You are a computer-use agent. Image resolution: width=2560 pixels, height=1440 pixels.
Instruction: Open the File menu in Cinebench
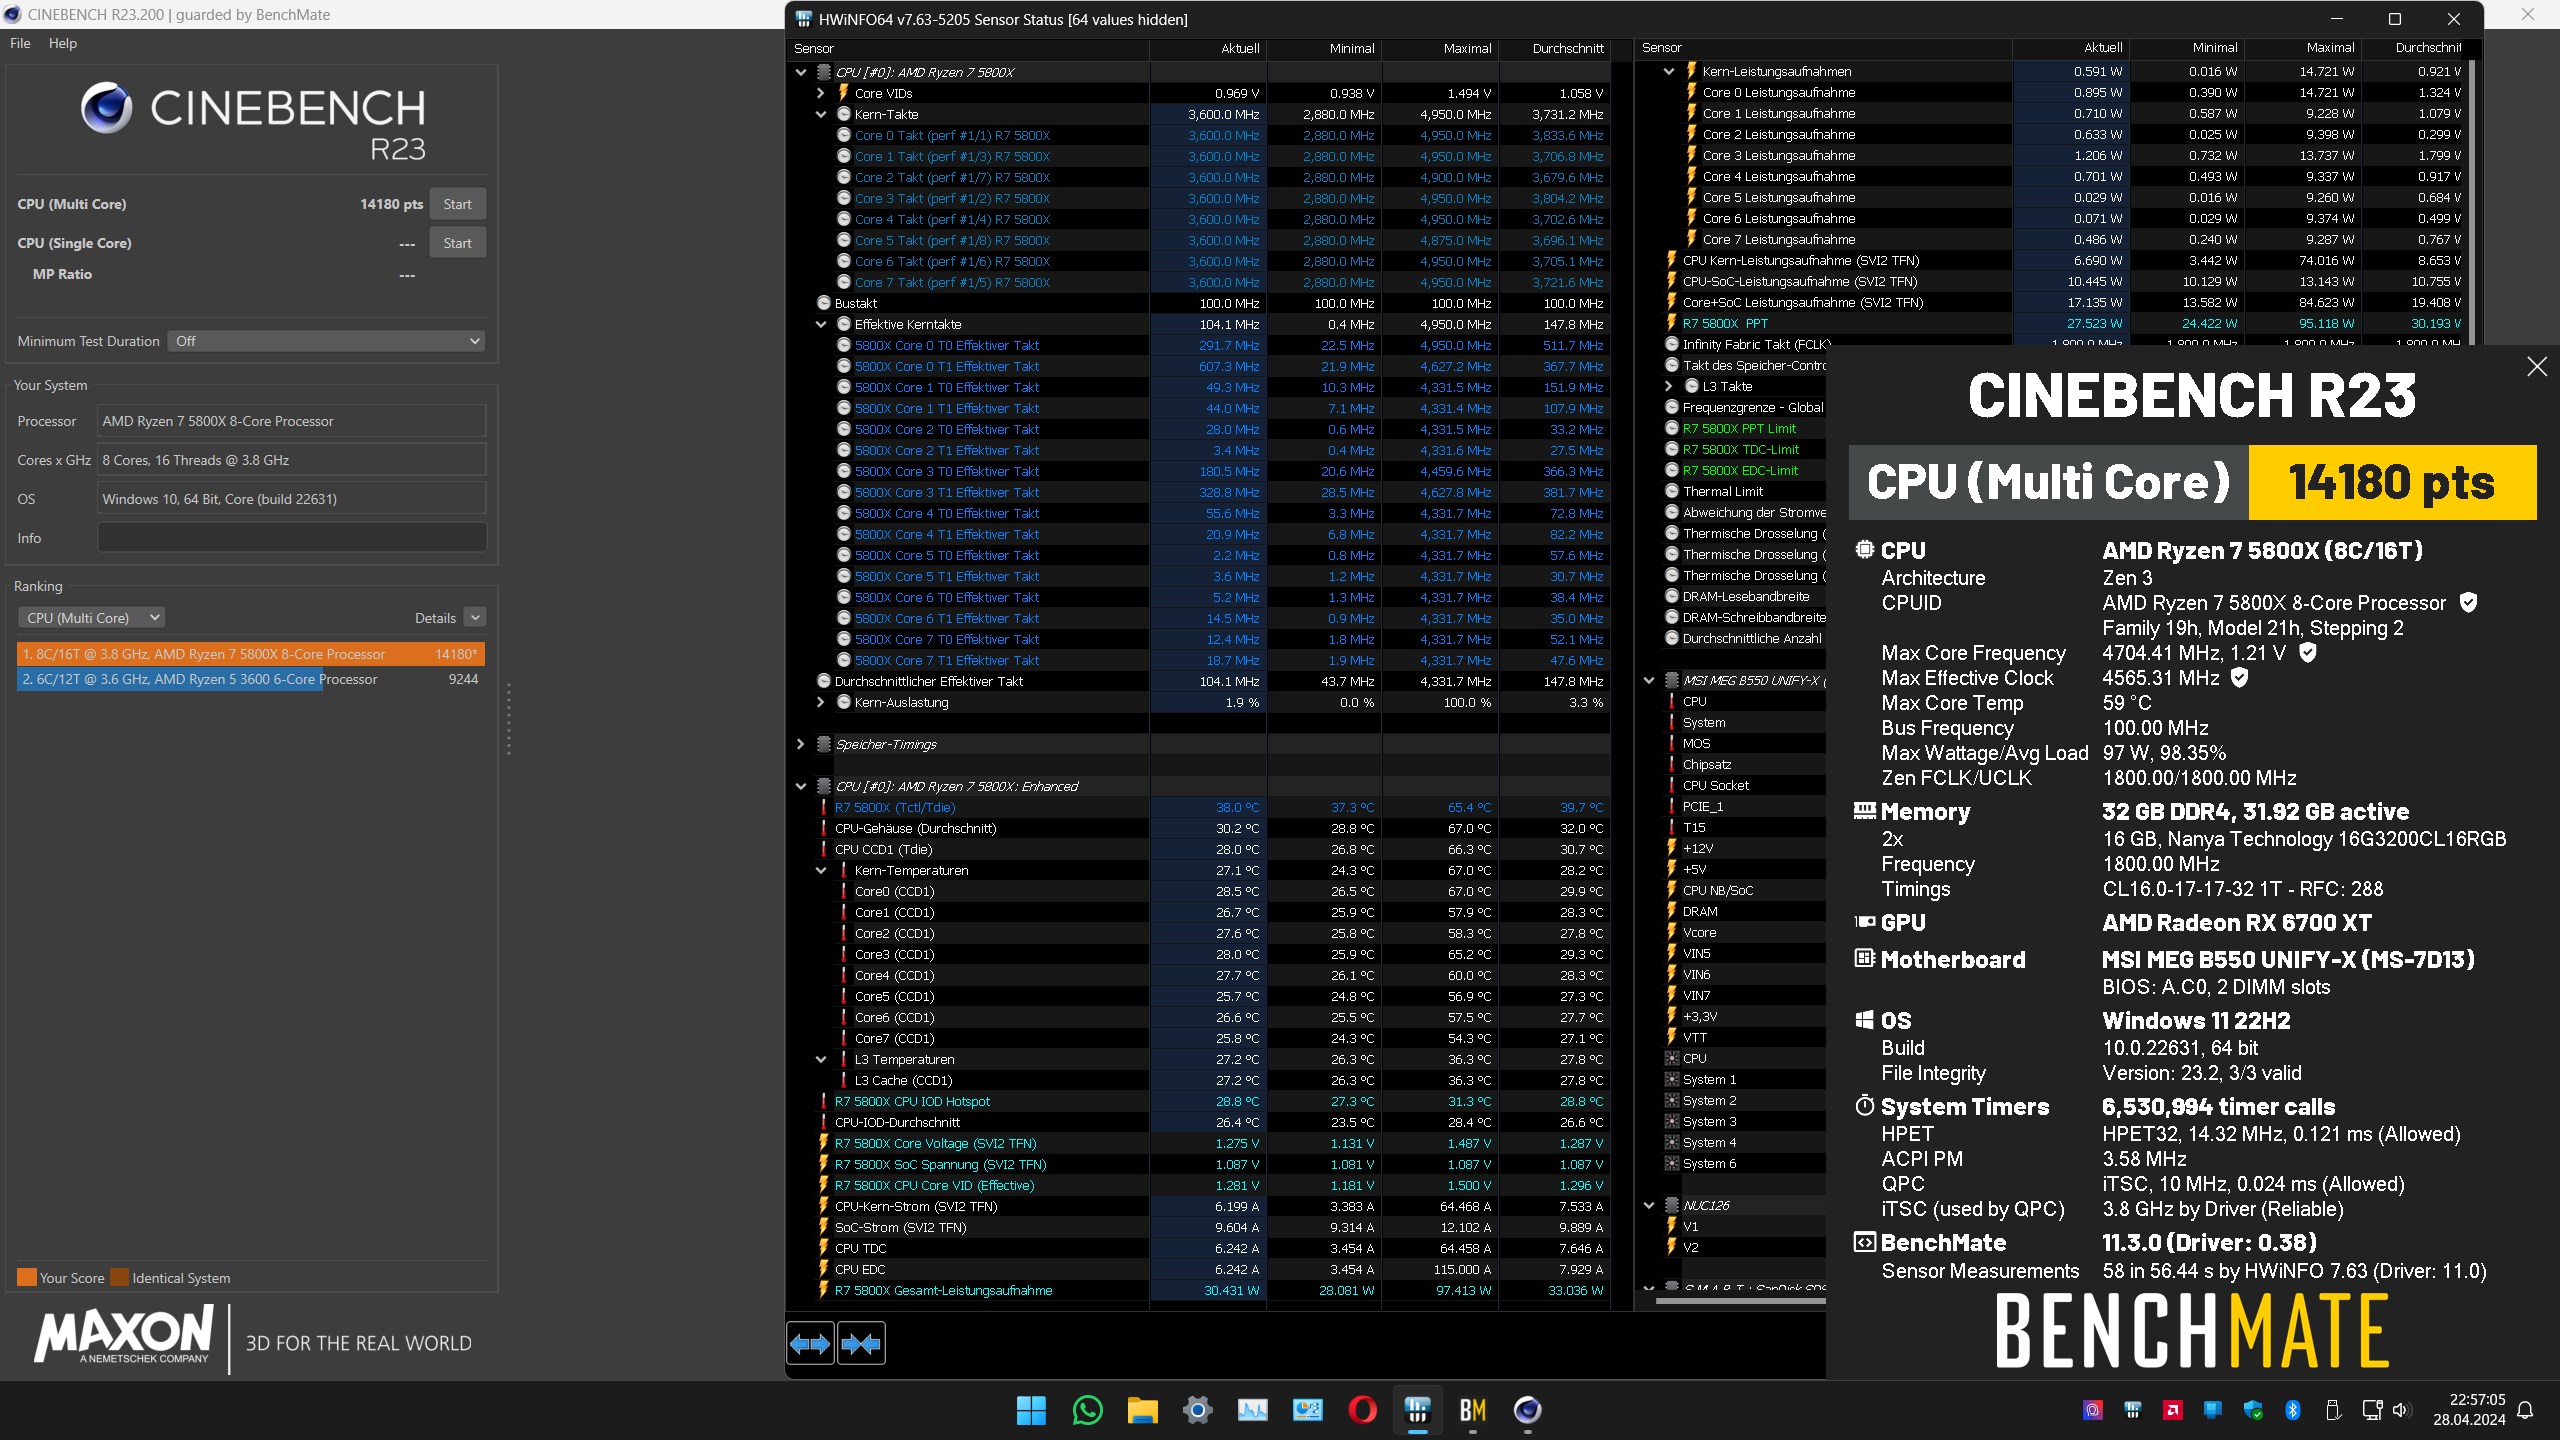pos(20,43)
